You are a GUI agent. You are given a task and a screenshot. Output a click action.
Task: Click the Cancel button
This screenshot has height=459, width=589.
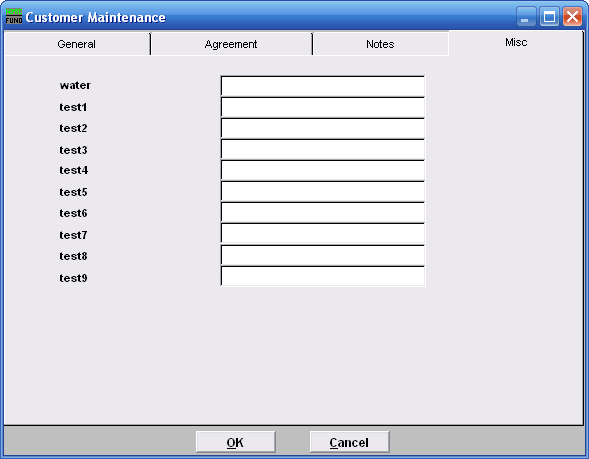click(x=349, y=442)
